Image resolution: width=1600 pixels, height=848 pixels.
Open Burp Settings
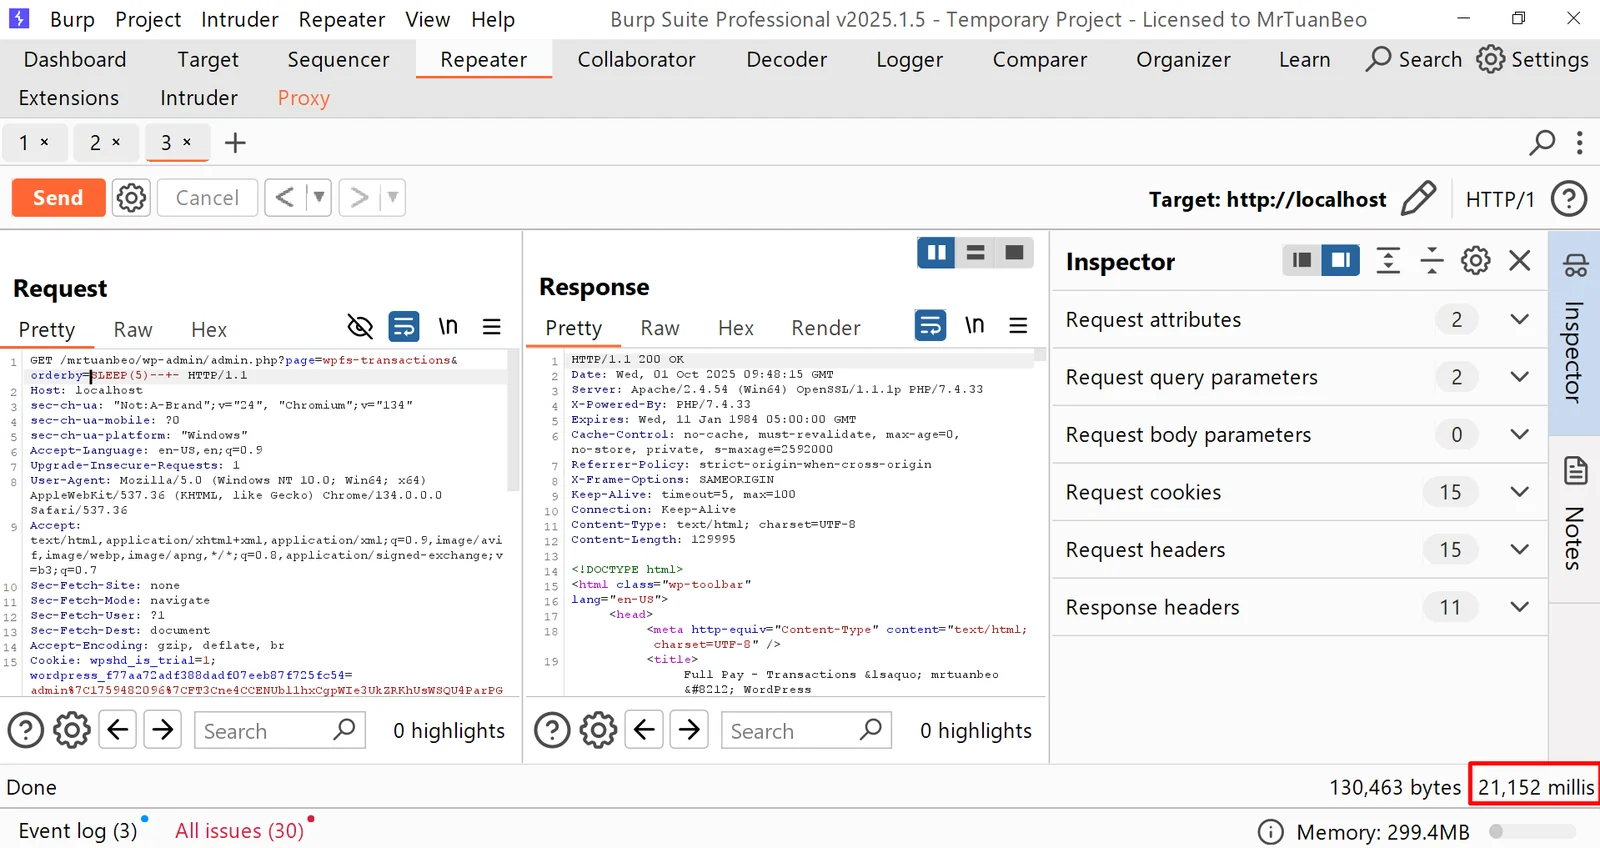tap(1533, 60)
